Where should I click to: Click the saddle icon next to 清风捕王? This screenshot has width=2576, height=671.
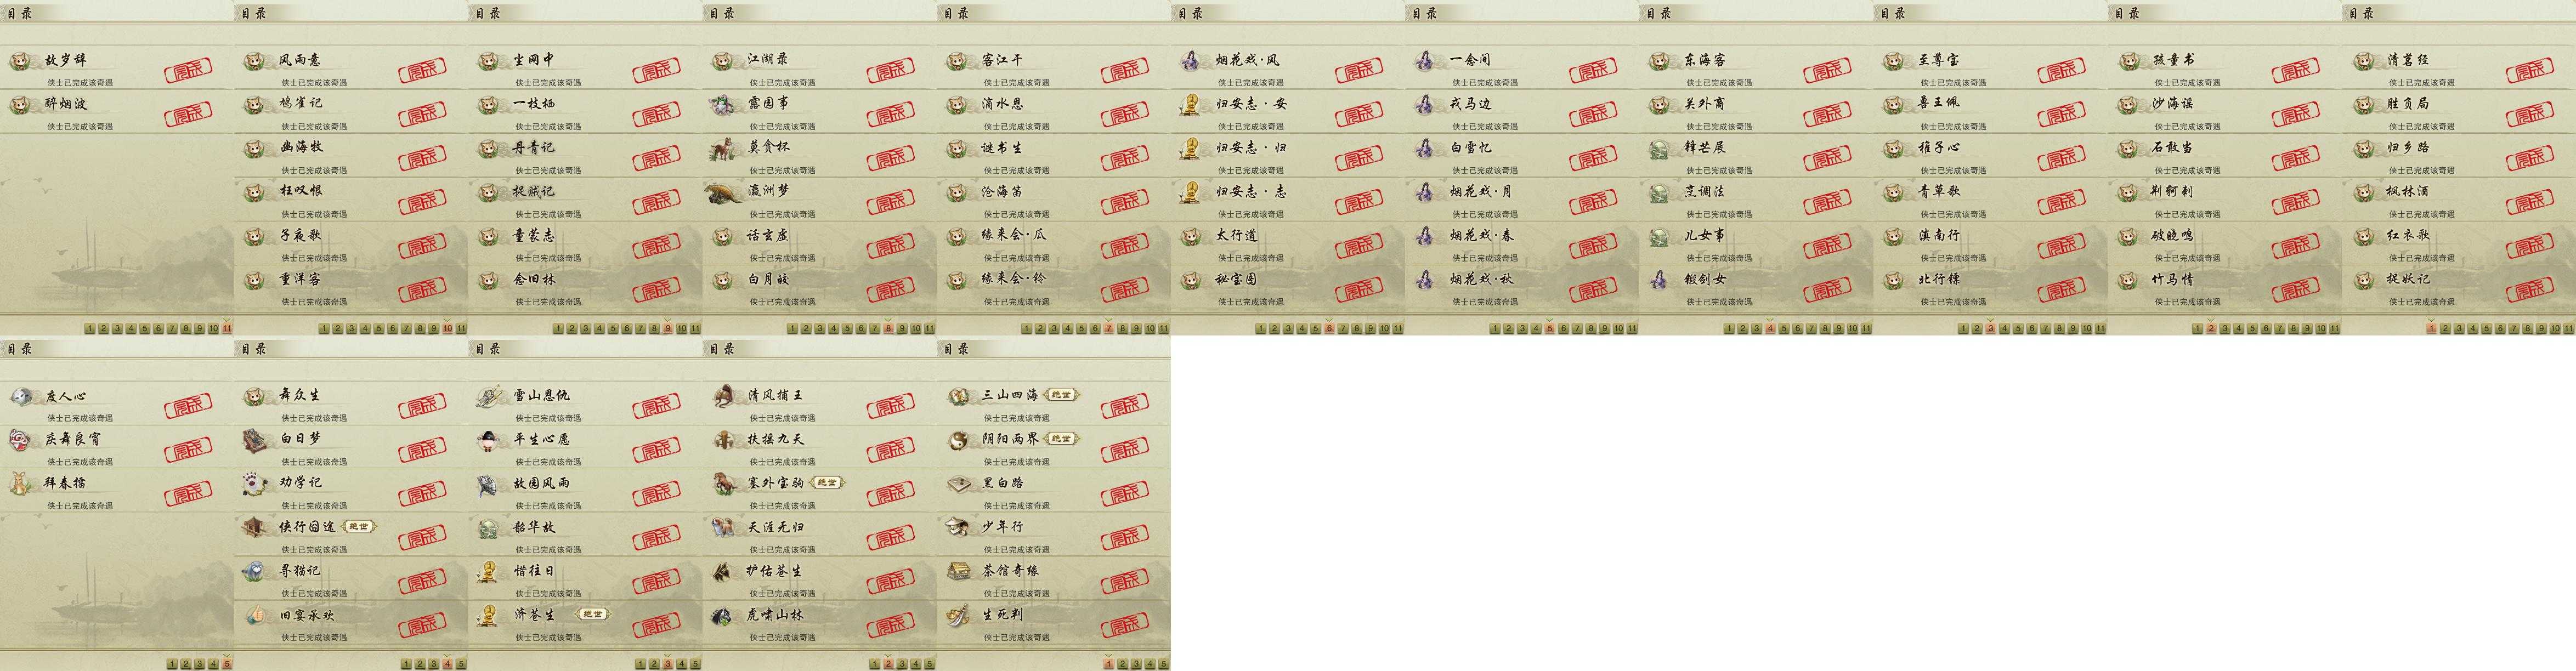pos(724,396)
